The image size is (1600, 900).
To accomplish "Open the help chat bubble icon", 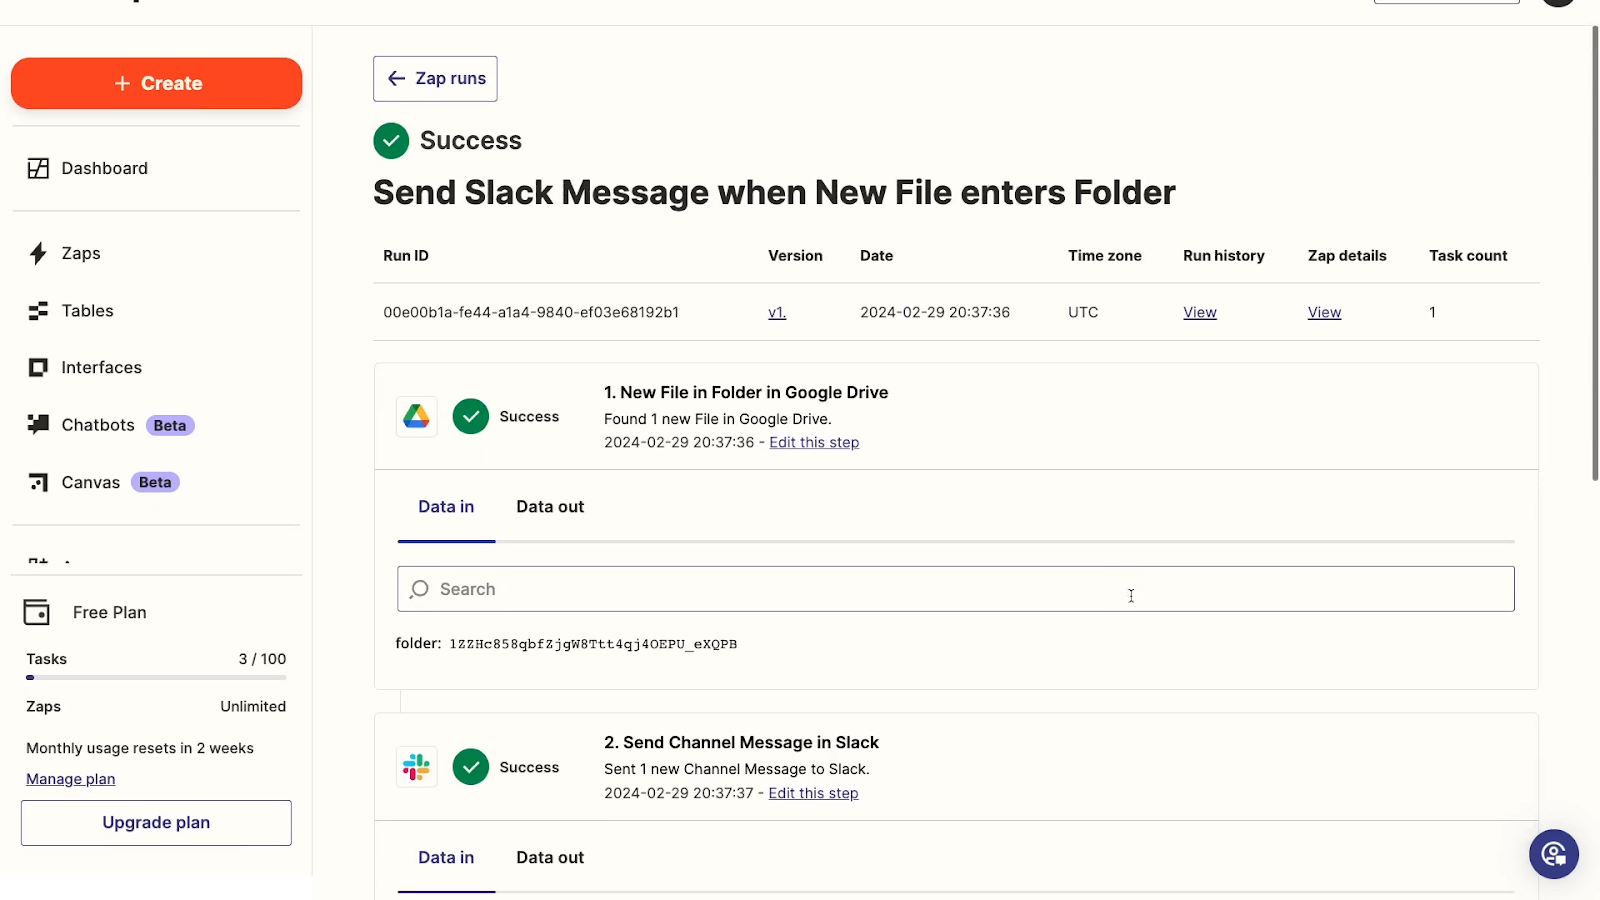I will point(1554,854).
